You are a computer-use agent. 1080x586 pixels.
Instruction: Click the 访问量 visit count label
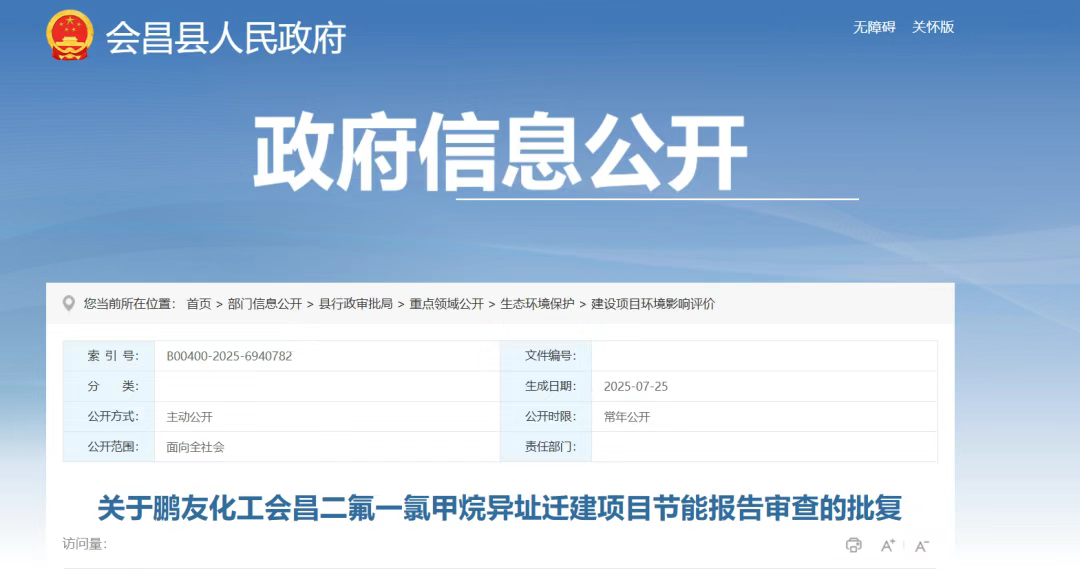85,544
